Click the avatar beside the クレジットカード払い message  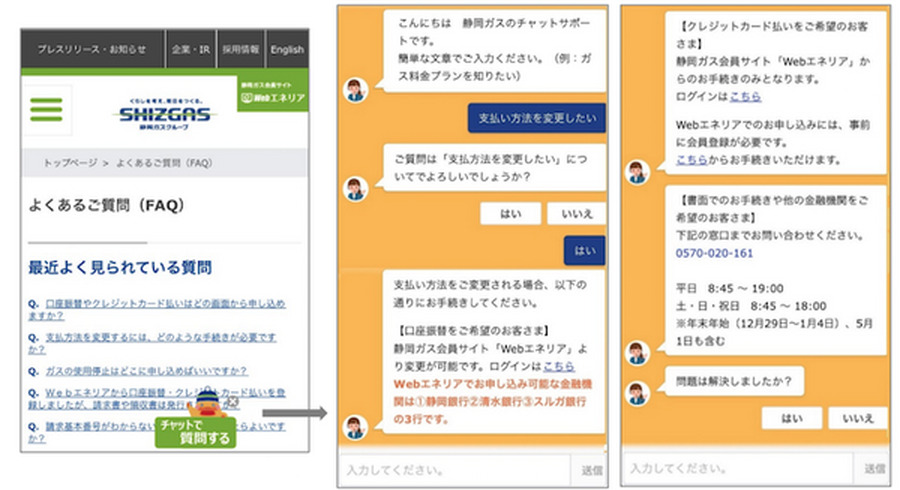coord(637,171)
